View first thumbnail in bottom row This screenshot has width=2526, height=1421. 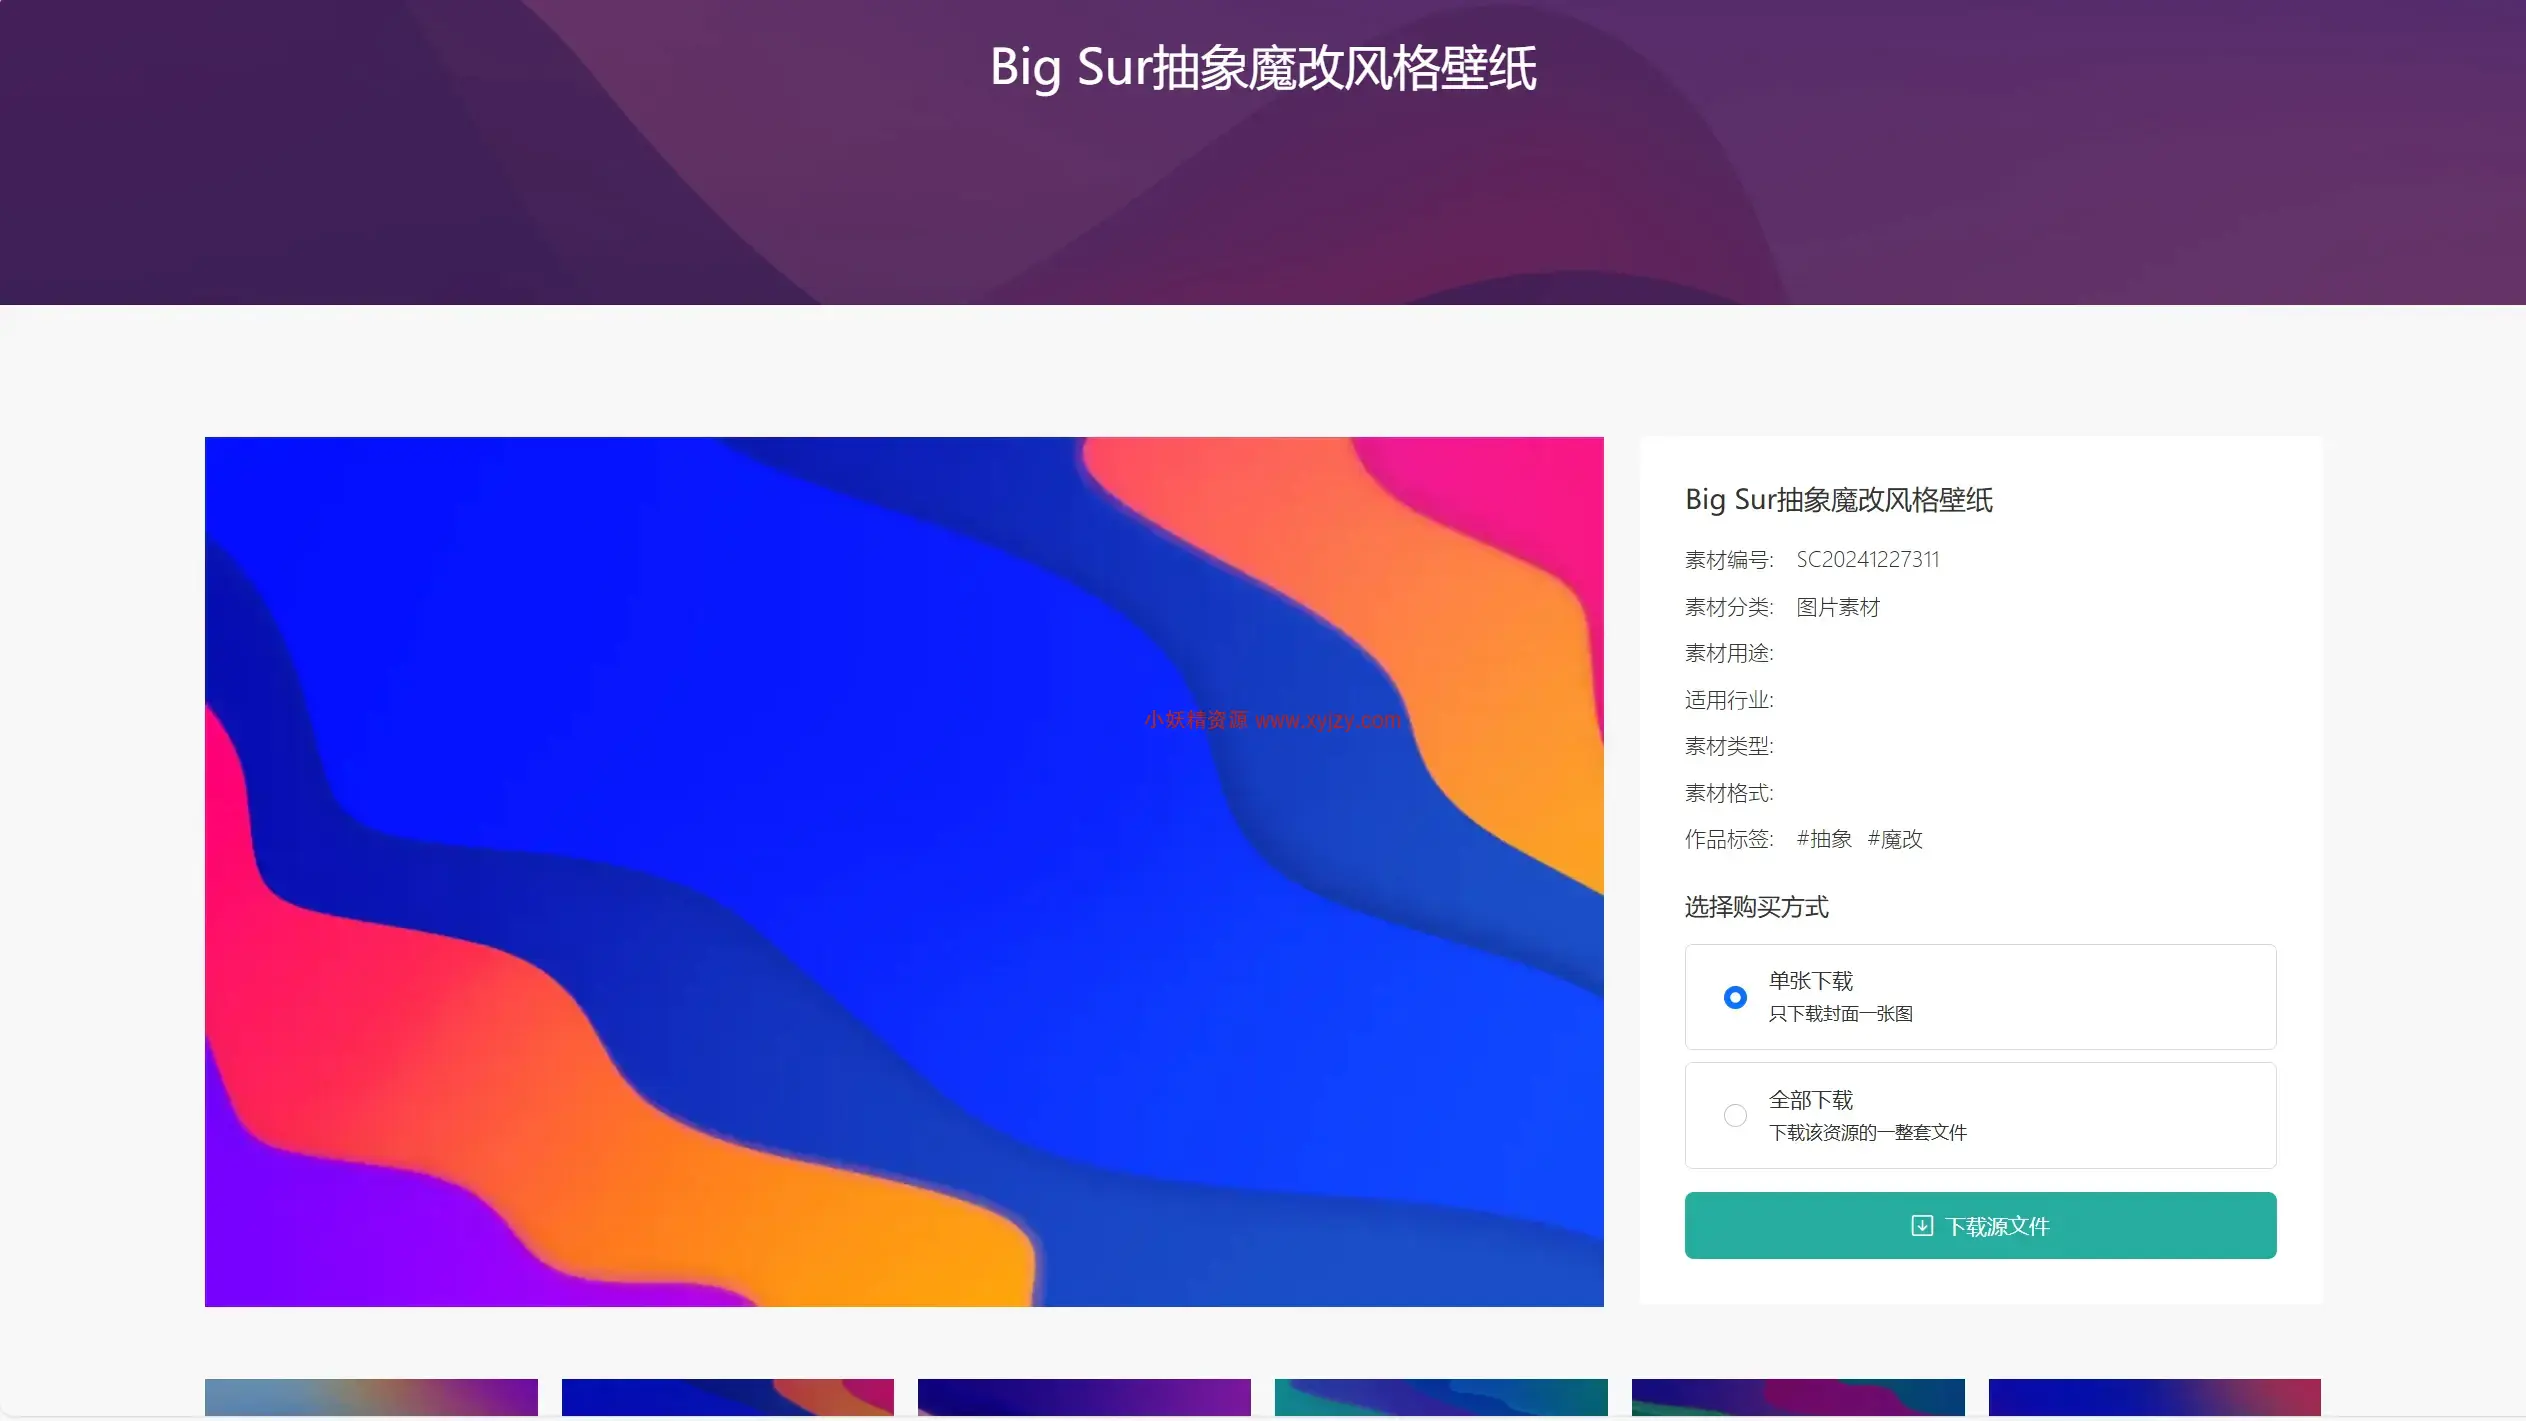[371, 1398]
